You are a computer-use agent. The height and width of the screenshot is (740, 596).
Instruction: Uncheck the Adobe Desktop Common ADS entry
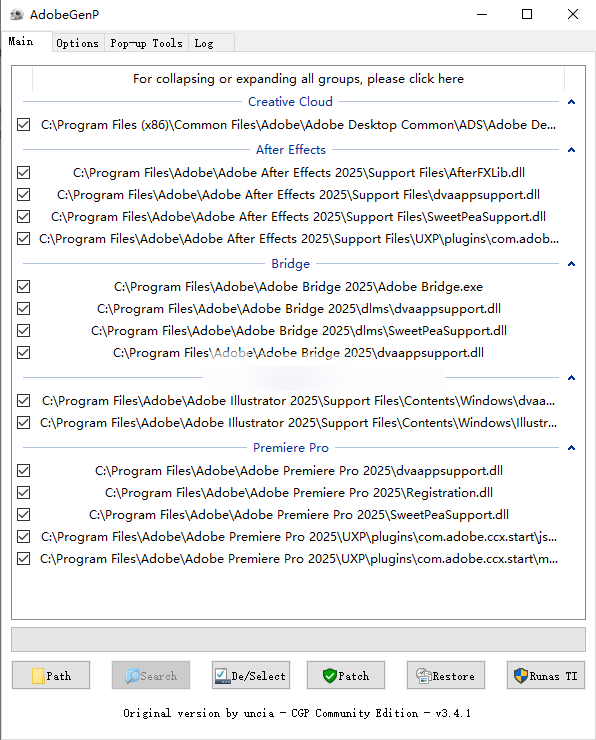pyautogui.click(x=24, y=125)
